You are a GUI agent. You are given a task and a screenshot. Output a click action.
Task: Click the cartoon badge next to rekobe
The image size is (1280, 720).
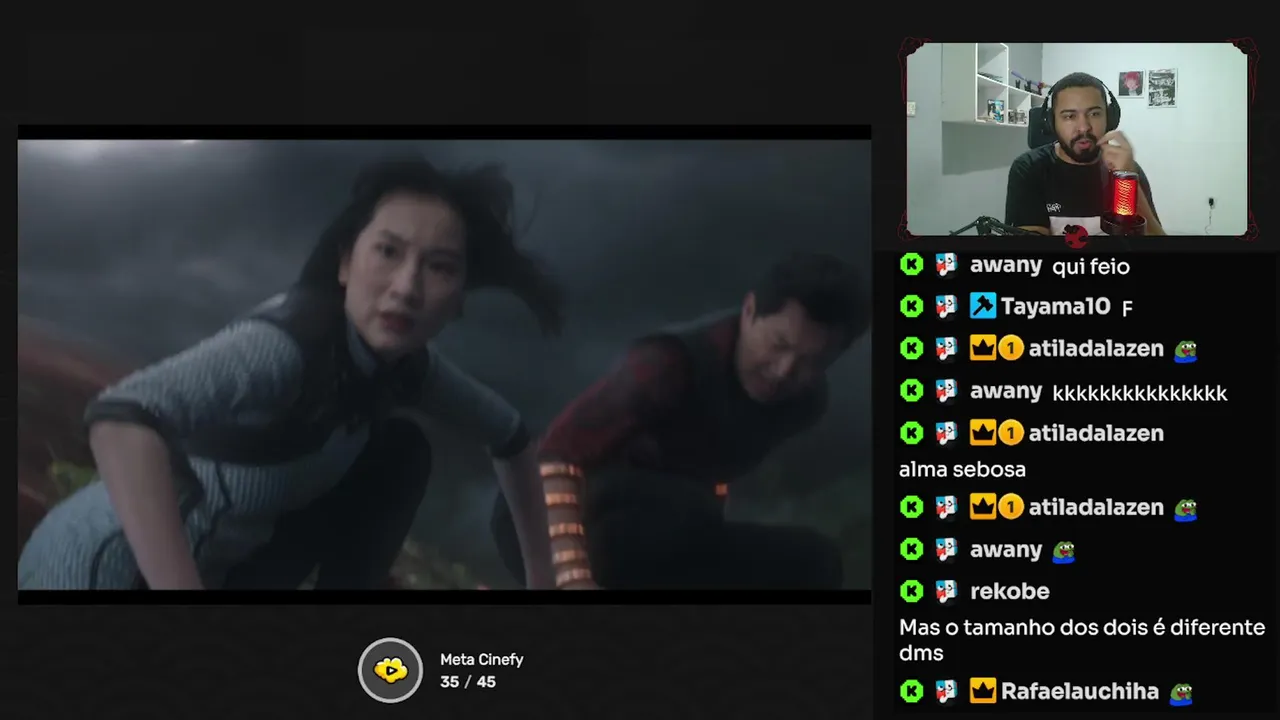(x=946, y=591)
